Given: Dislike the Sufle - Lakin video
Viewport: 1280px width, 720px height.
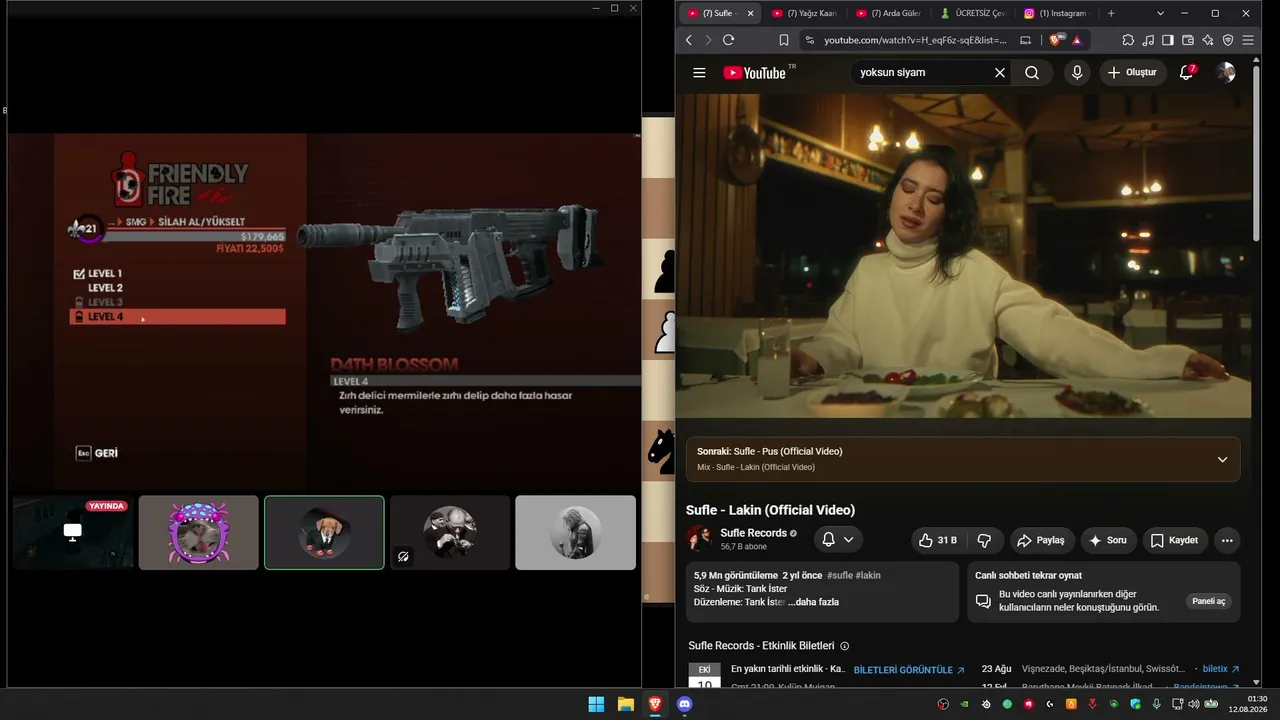Looking at the screenshot, I should point(984,540).
